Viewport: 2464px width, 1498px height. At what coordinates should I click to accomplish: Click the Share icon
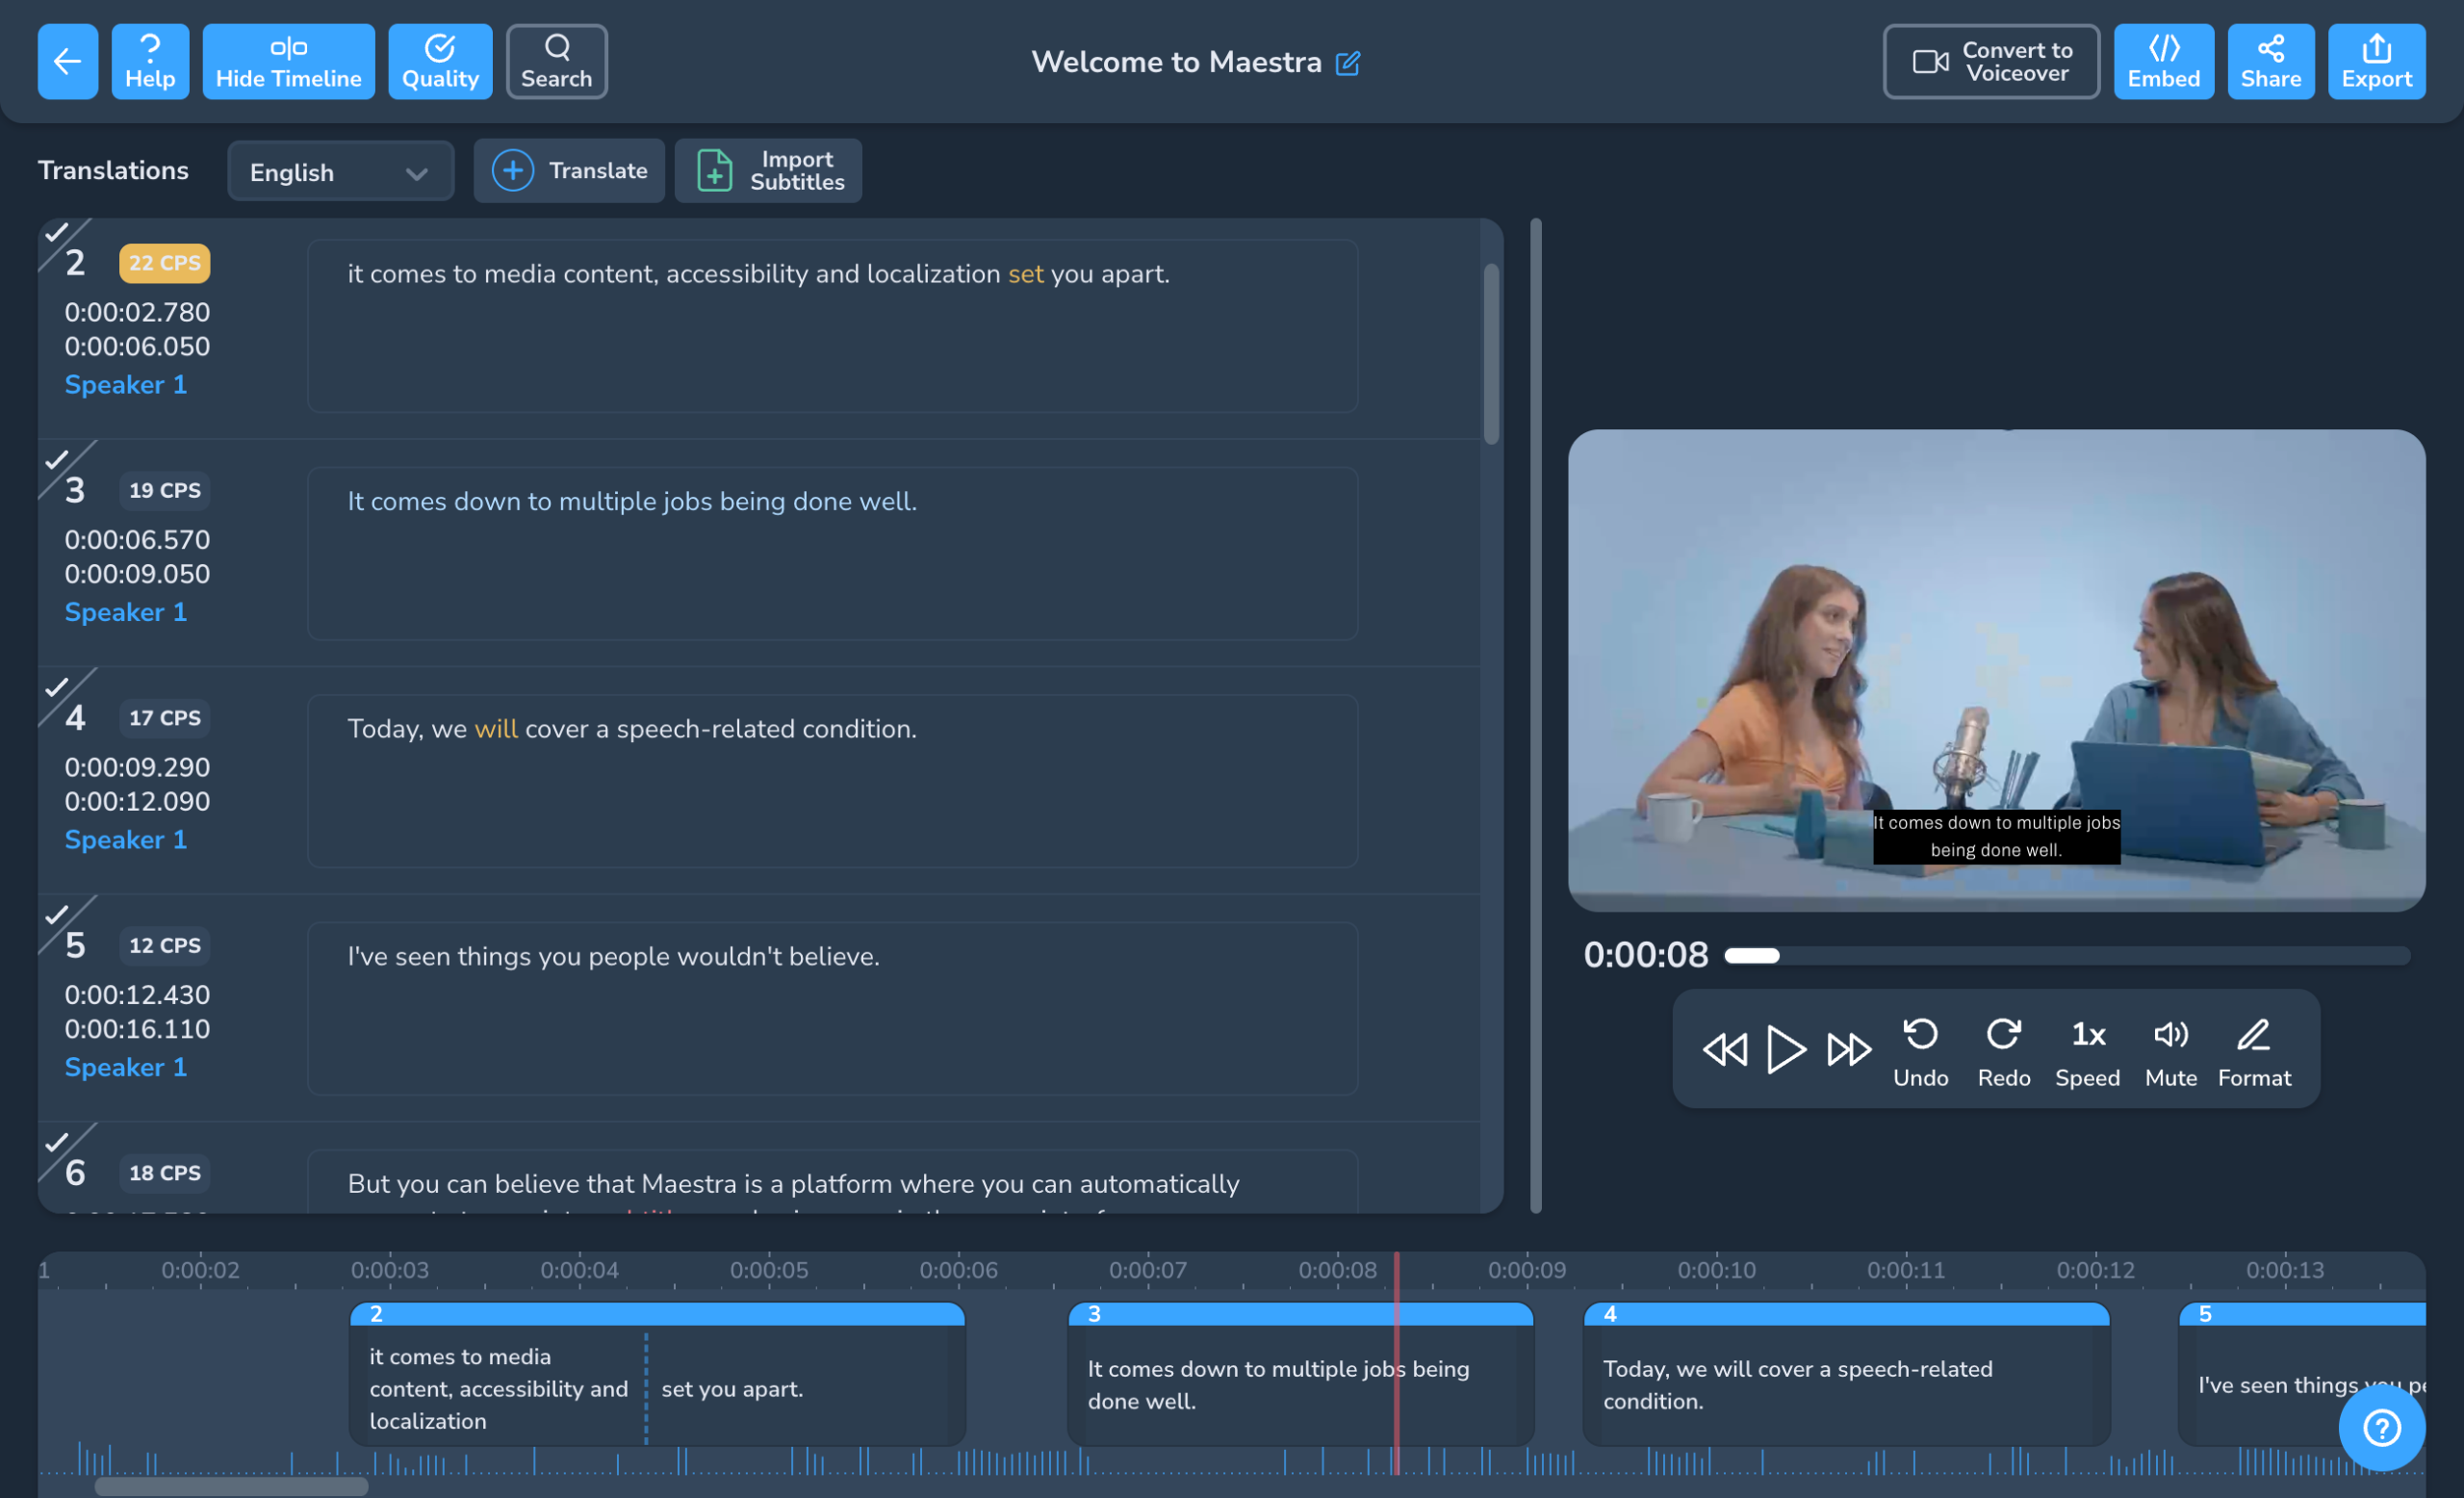2271,62
